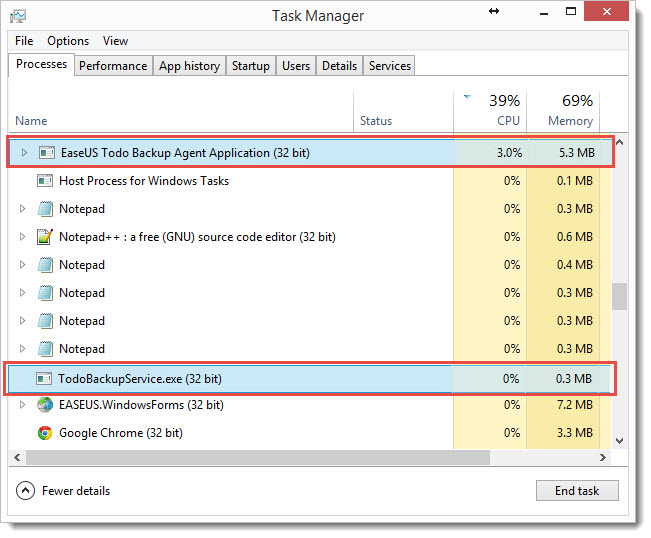Select the Google Chrome (32 bit) row text
The image size is (651, 538).
click(121, 433)
